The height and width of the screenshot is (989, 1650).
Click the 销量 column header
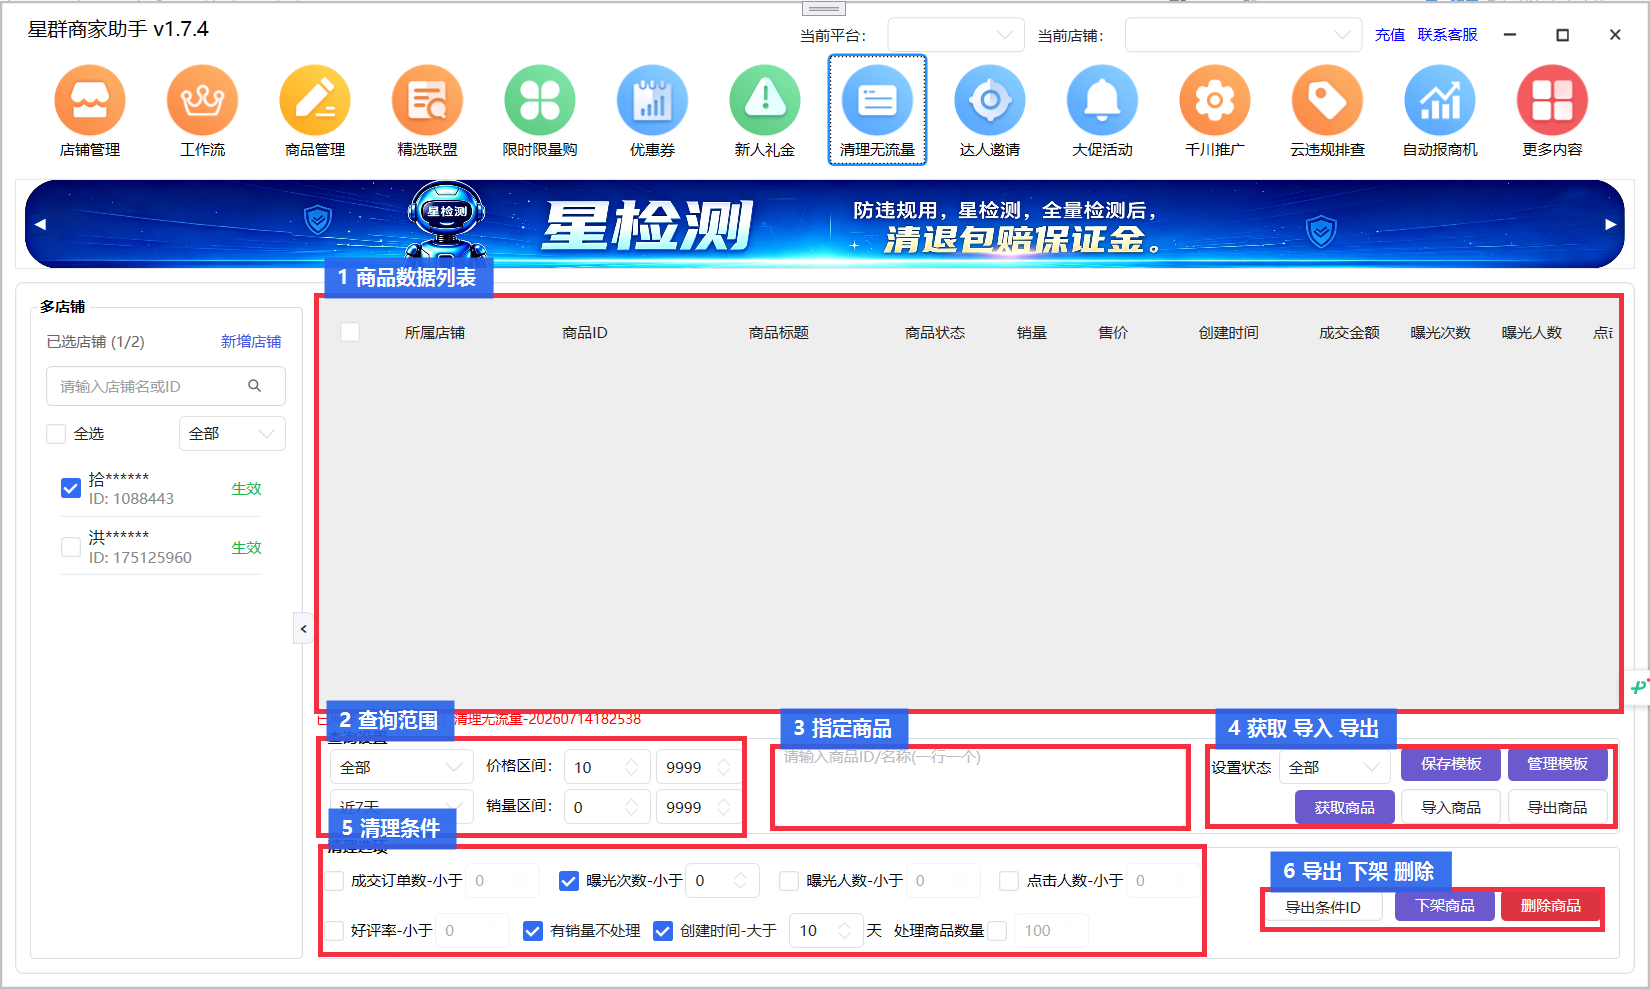1031,332
